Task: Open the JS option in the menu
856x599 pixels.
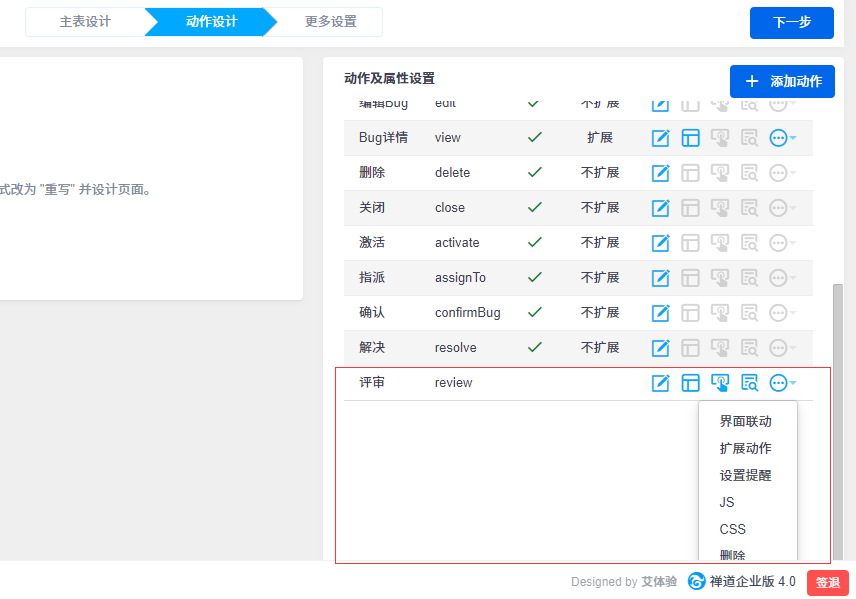Action: tap(727, 502)
